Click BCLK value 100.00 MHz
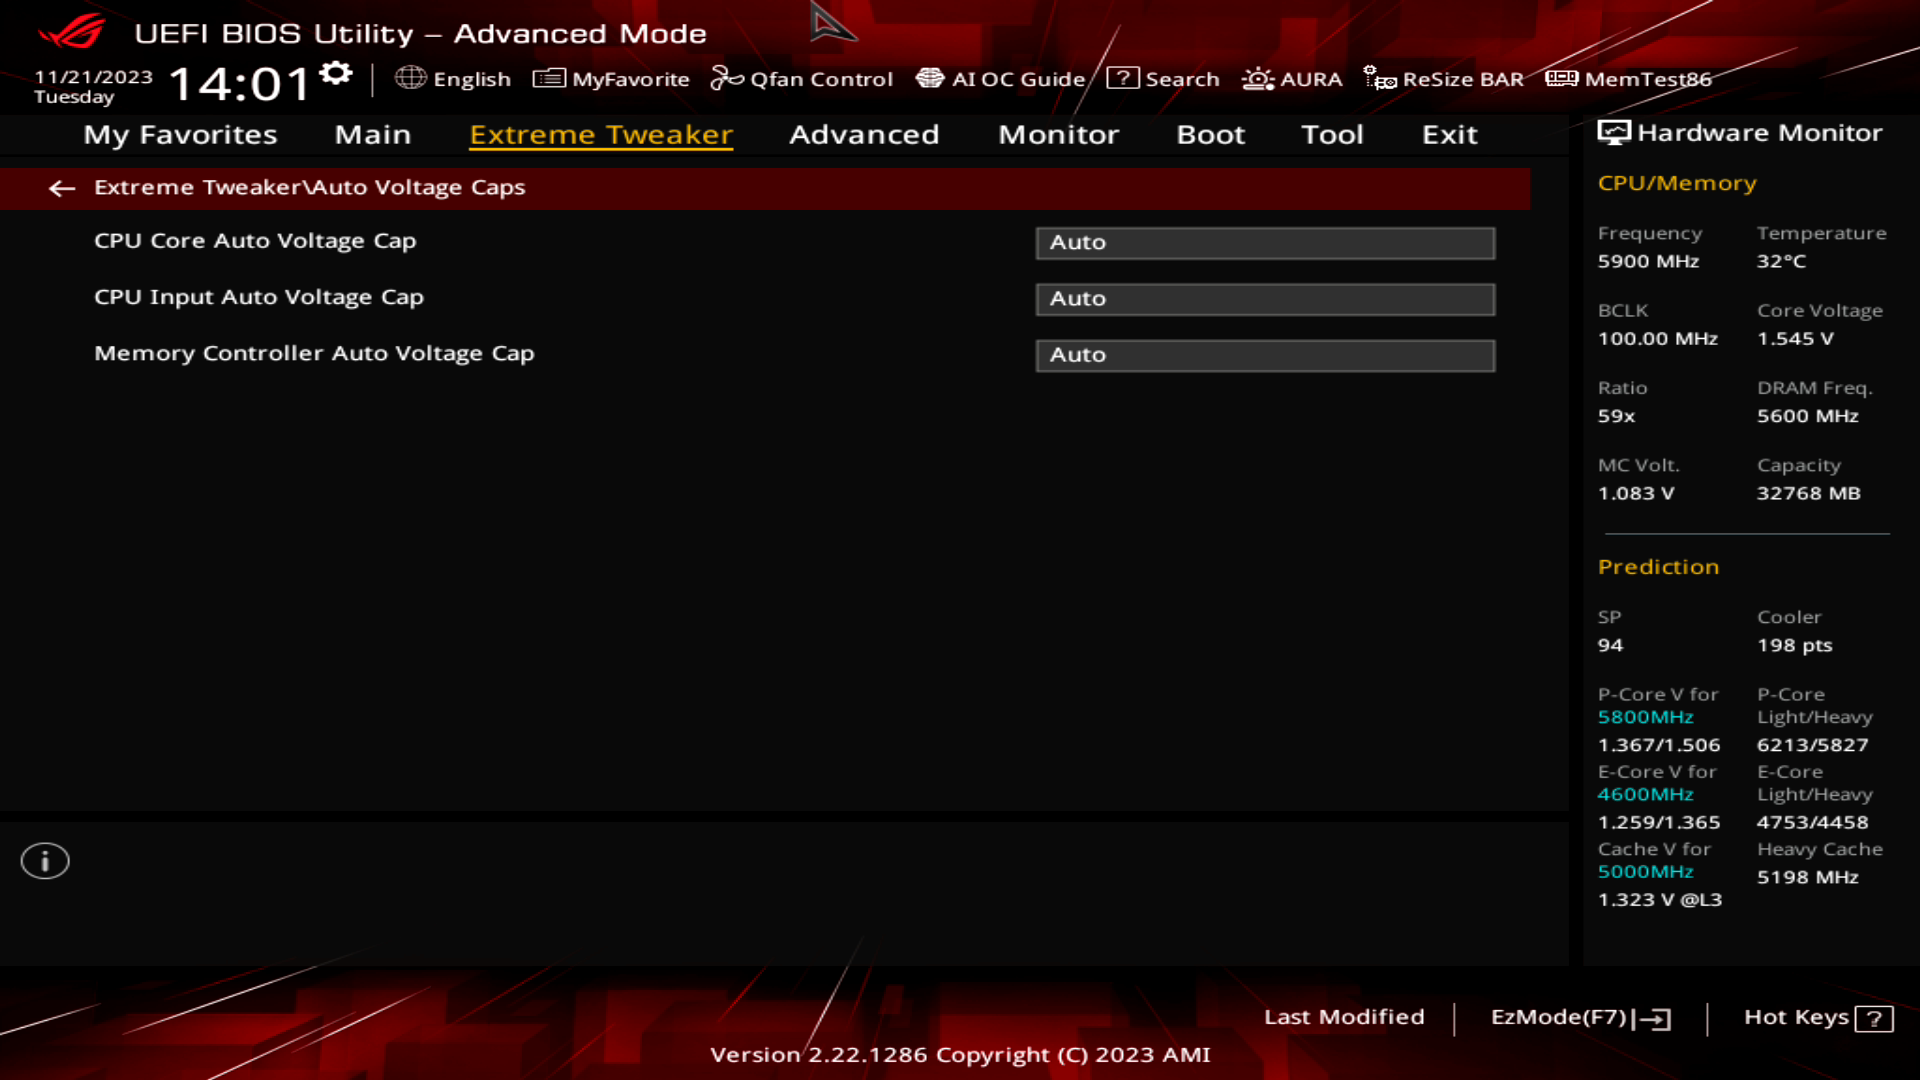 point(1657,338)
